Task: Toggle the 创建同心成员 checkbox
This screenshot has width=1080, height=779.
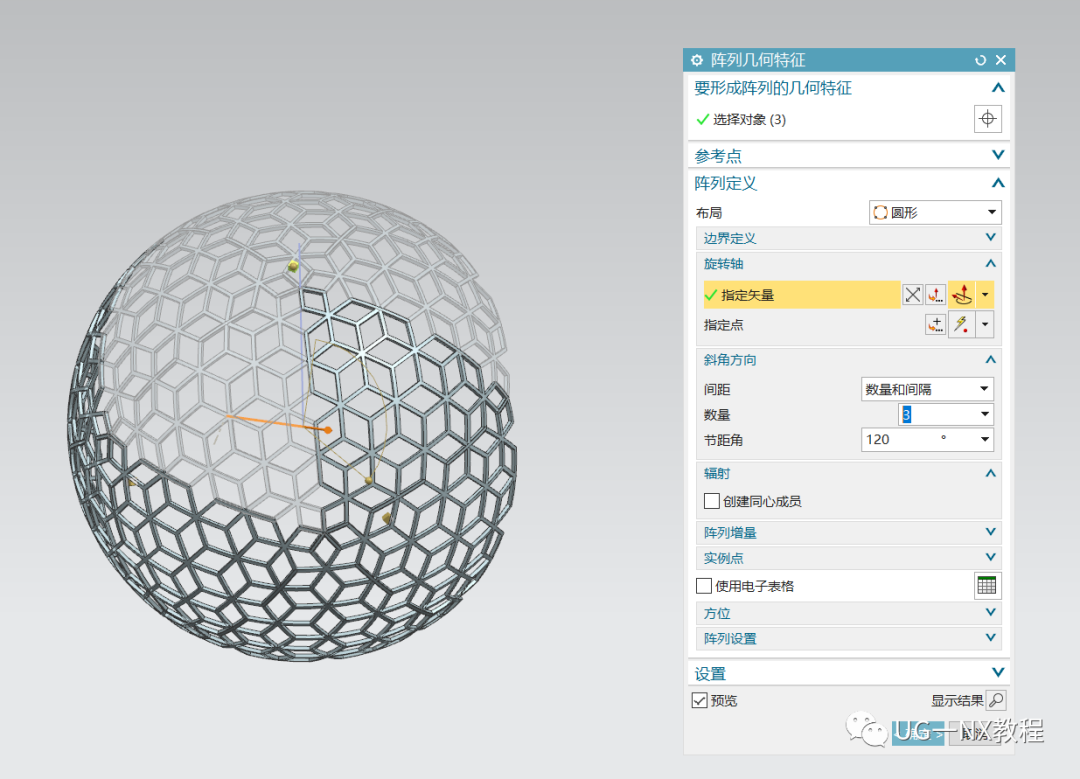Action: pyautogui.click(x=712, y=501)
